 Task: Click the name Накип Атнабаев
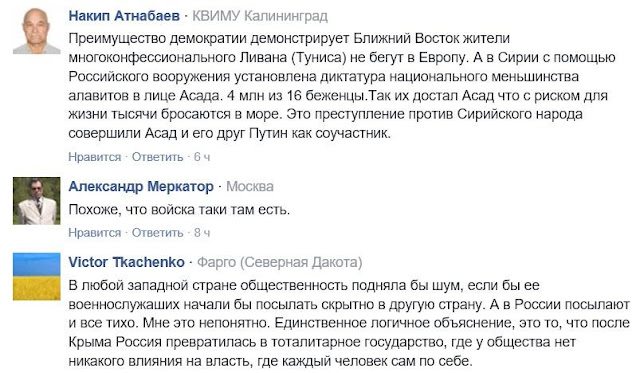click(x=124, y=16)
